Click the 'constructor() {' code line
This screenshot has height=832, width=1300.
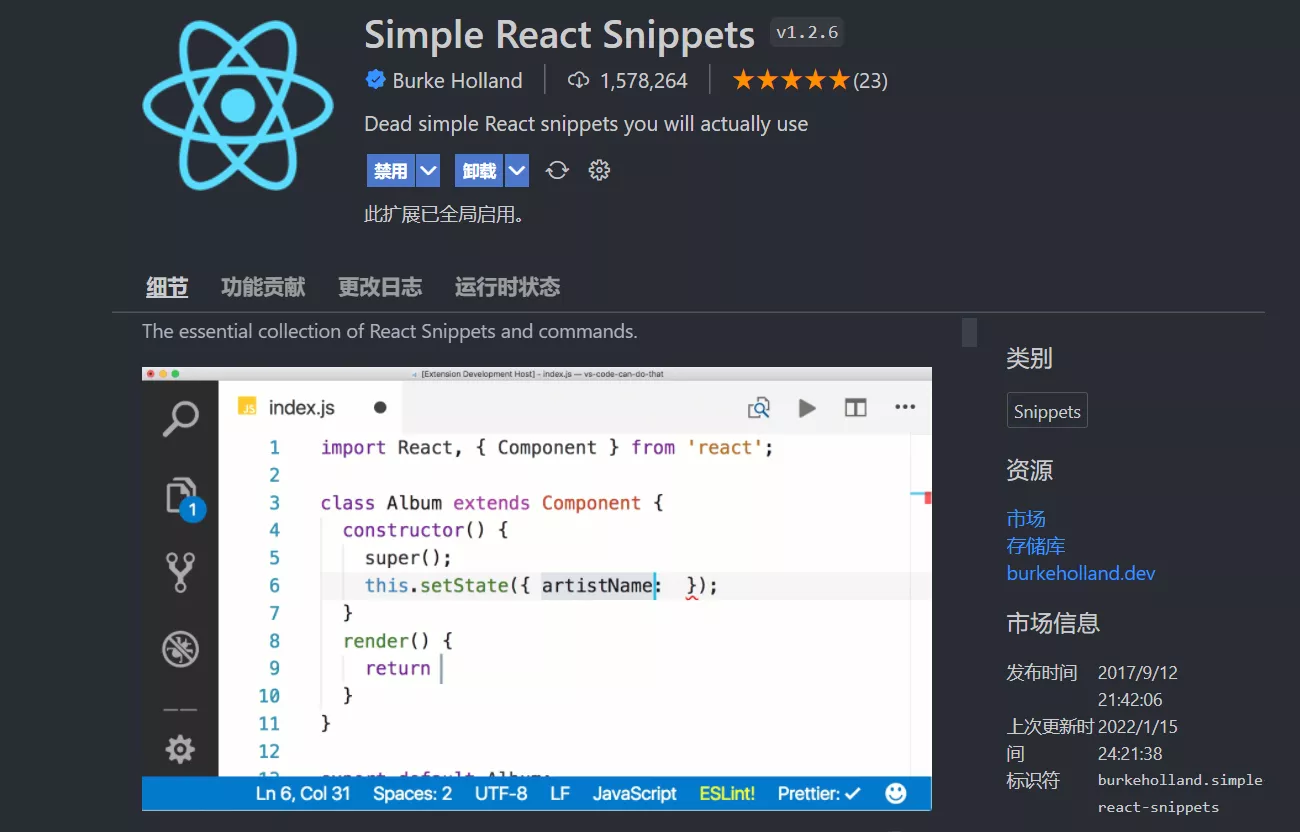tap(426, 530)
